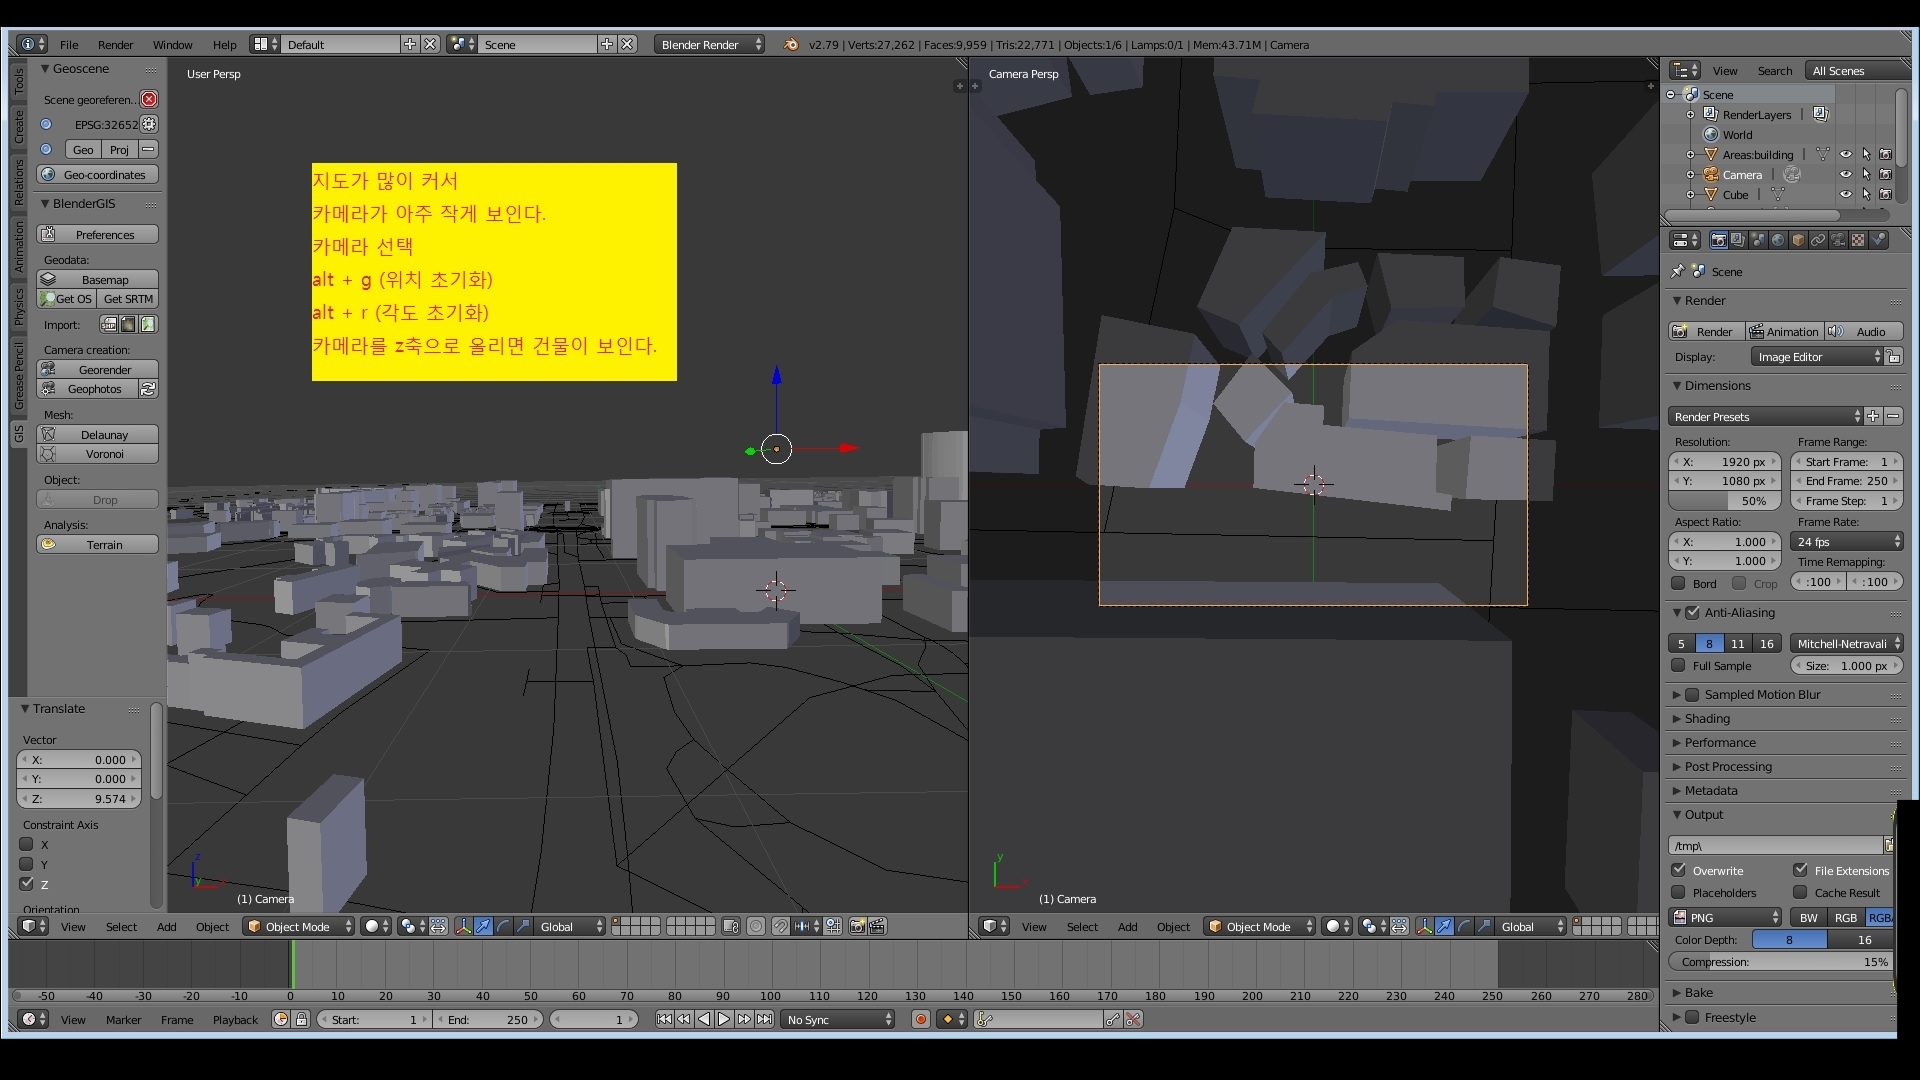This screenshot has width=1920, height=1080.
Task: Select rotate manipulator icon in left viewport header
Action: (x=503, y=926)
